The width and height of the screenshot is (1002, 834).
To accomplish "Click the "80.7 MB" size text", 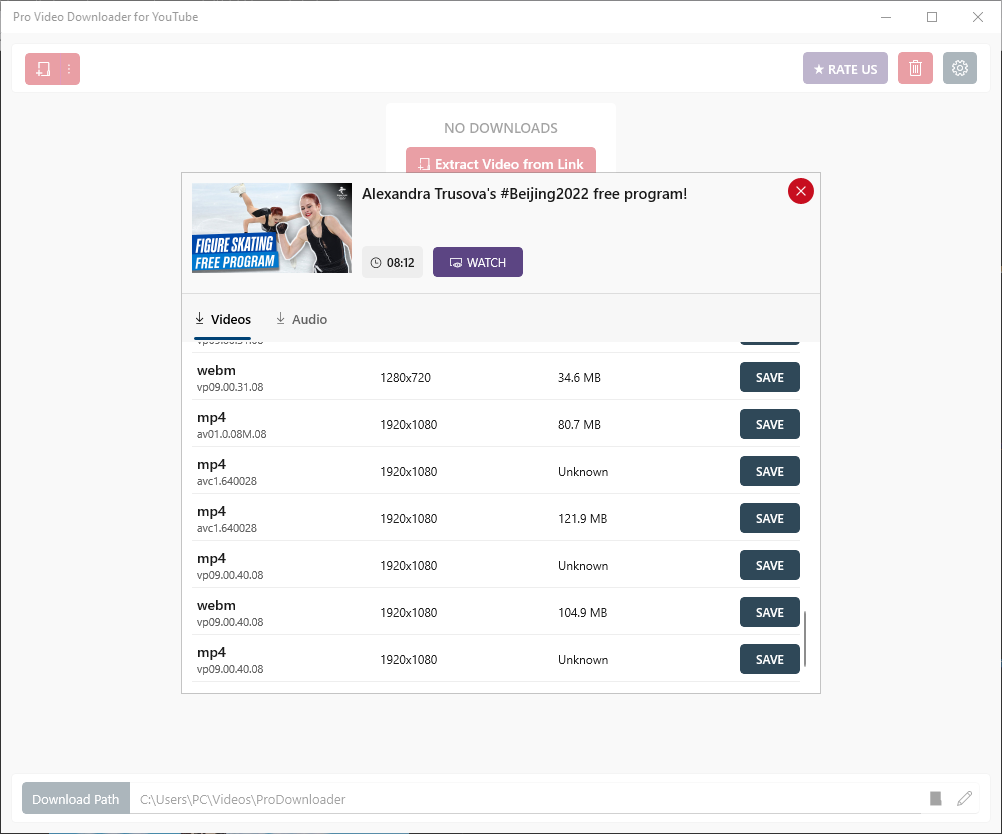I will pyautogui.click(x=579, y=424).
